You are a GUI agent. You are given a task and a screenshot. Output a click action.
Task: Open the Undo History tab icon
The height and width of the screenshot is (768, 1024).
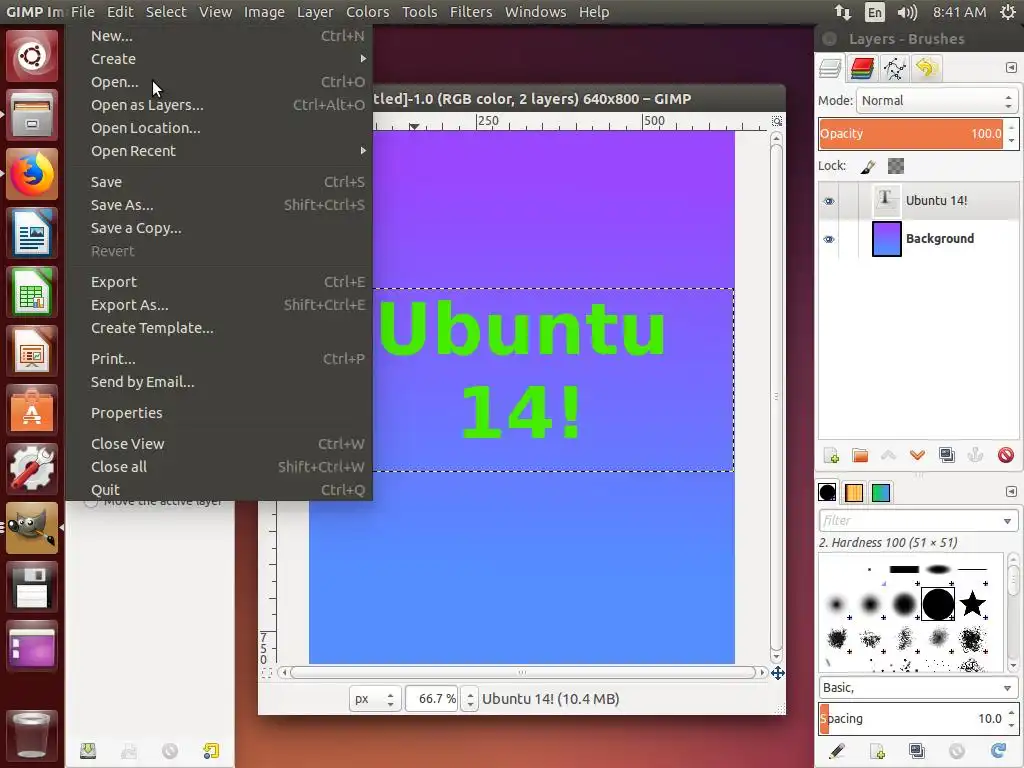926,68
